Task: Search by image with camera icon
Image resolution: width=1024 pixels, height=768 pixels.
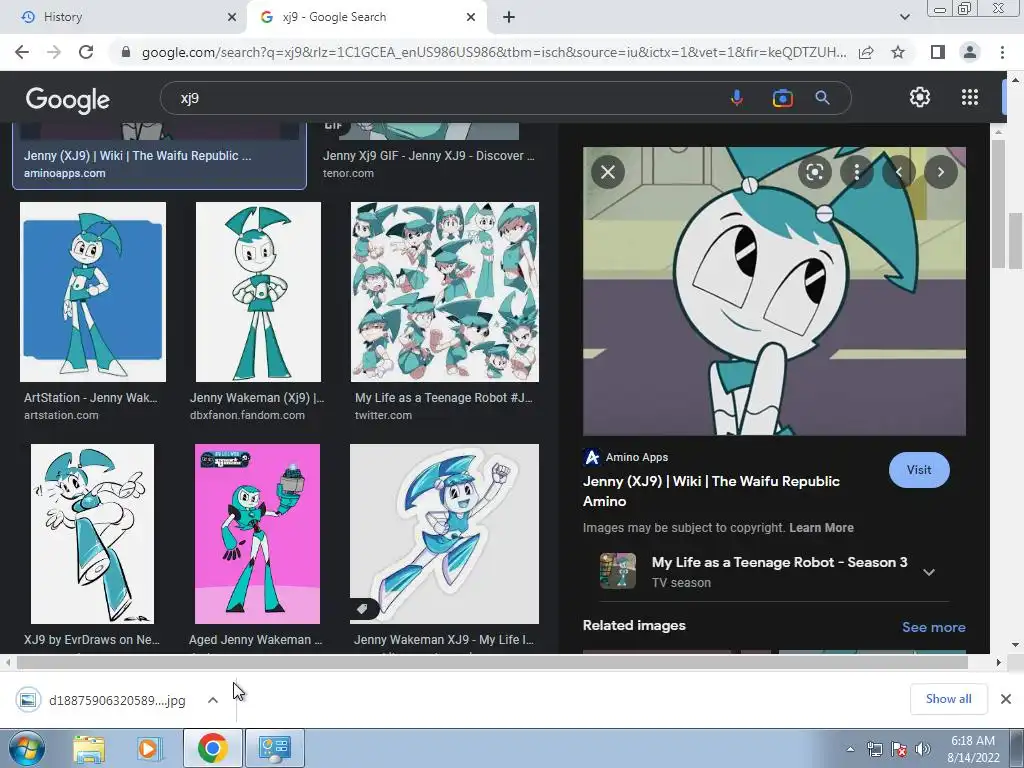Action: (x=782, y=98)
